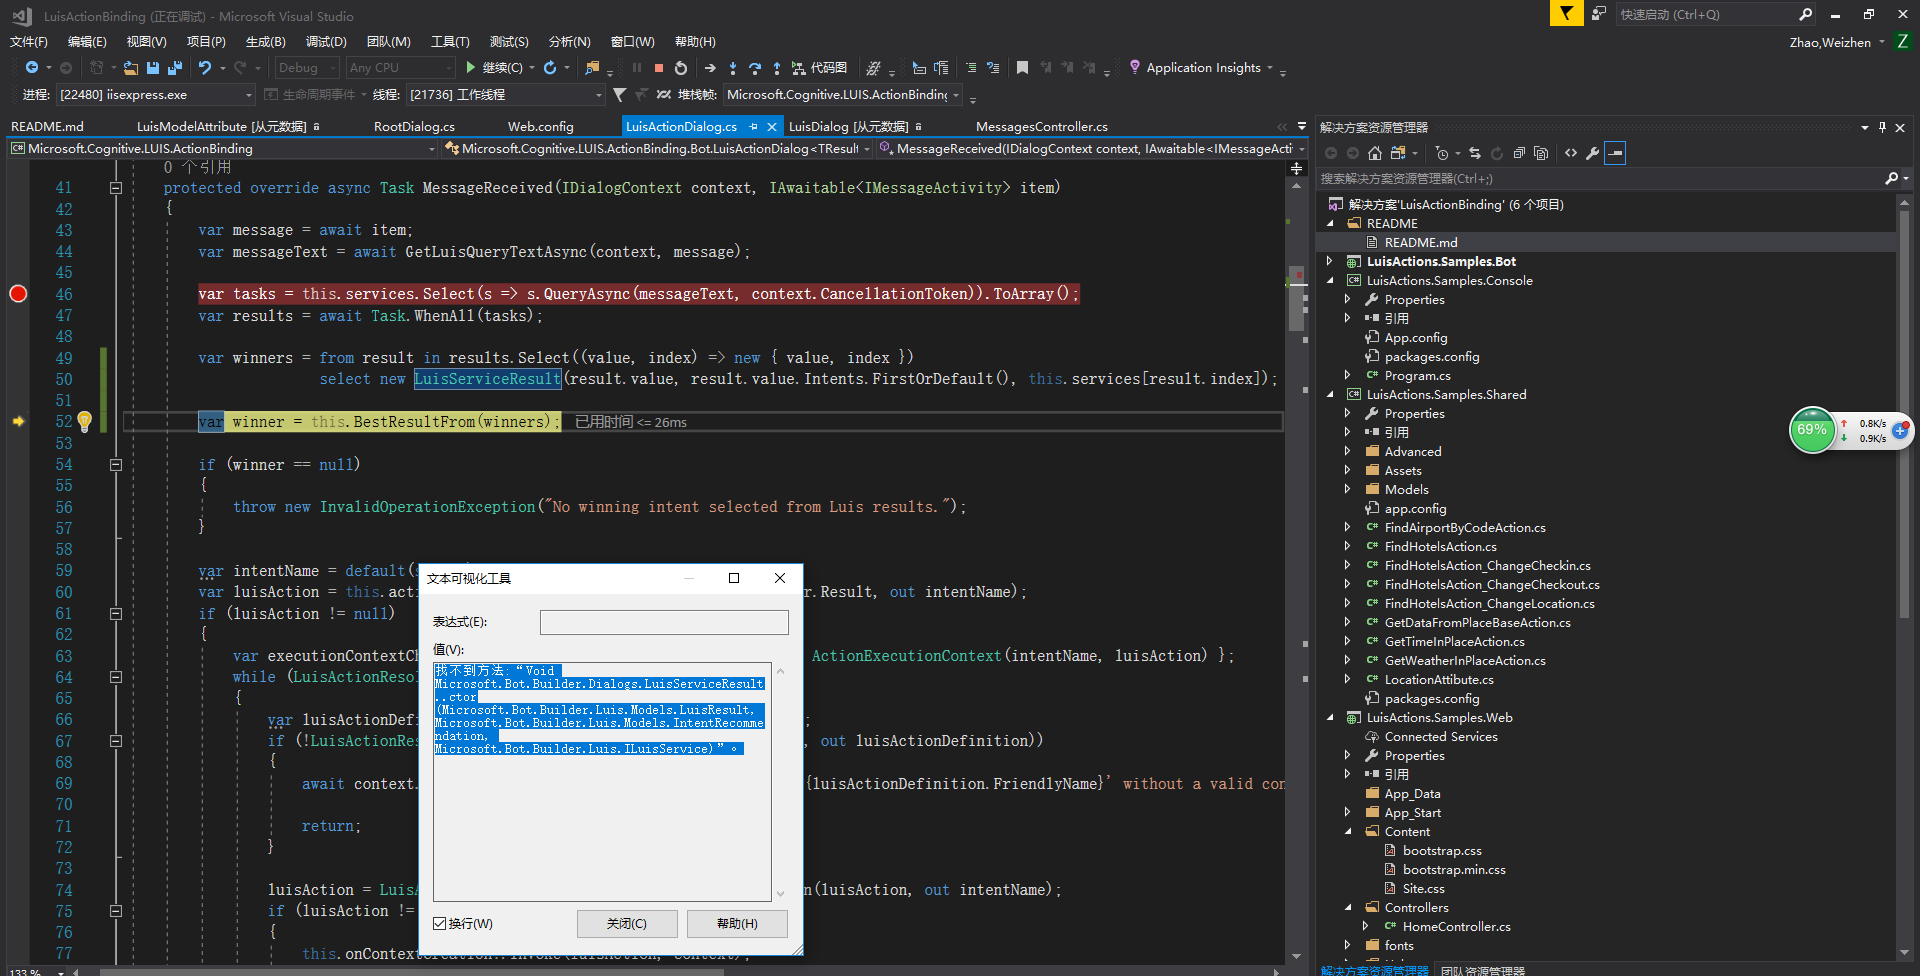Toggle the breakpoint on line 46
The height and width of the screenshot is (976, 1920).
point(18,294)
